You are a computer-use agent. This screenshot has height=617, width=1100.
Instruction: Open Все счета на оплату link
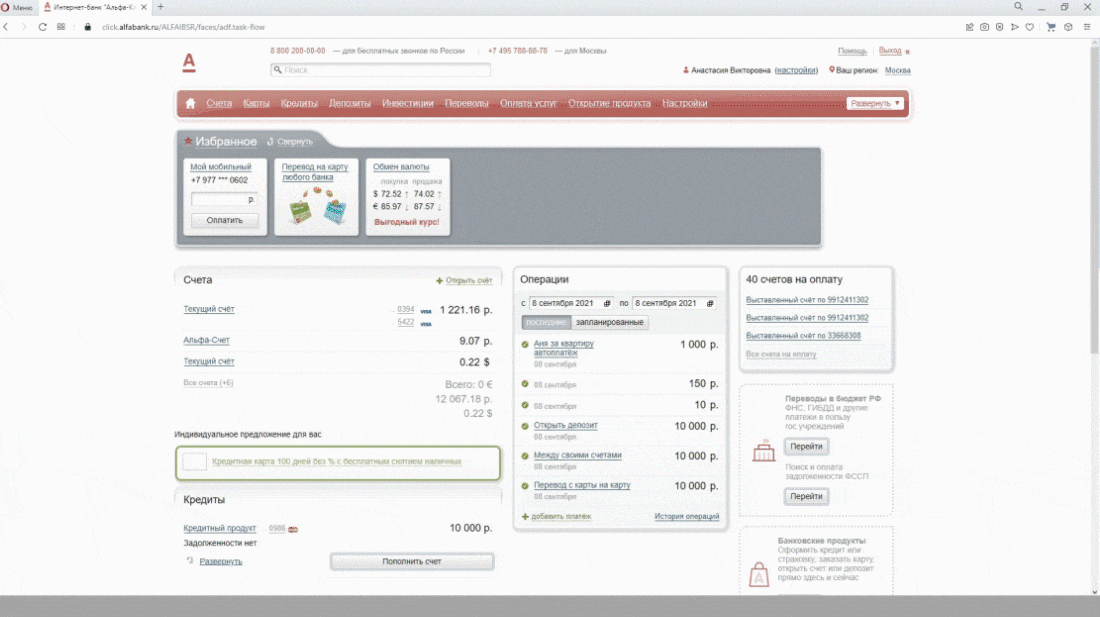coord(781,354)
